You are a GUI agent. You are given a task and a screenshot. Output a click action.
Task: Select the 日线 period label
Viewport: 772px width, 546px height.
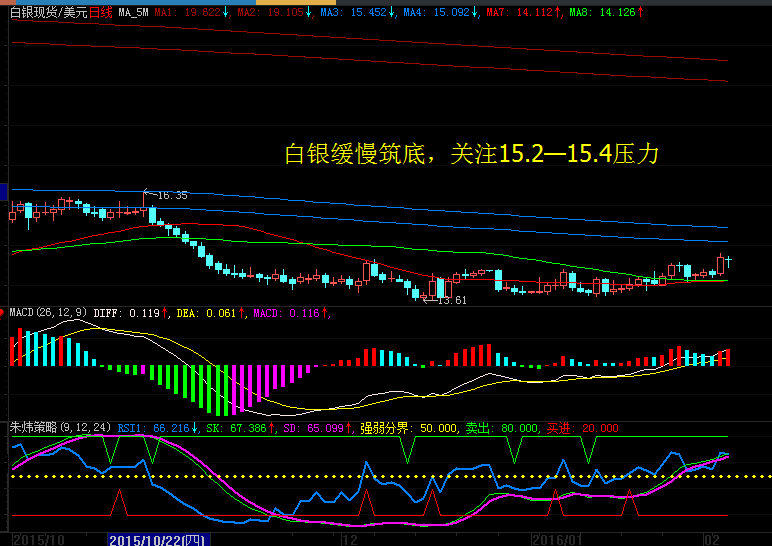pyautogui.click(x=99, y=12)
